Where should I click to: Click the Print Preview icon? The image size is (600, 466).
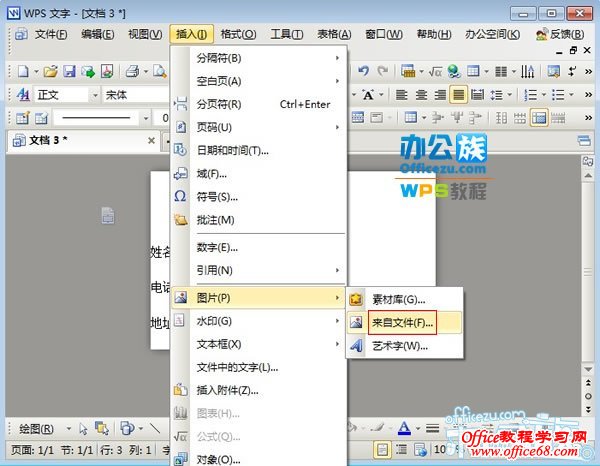click(160, 71)
